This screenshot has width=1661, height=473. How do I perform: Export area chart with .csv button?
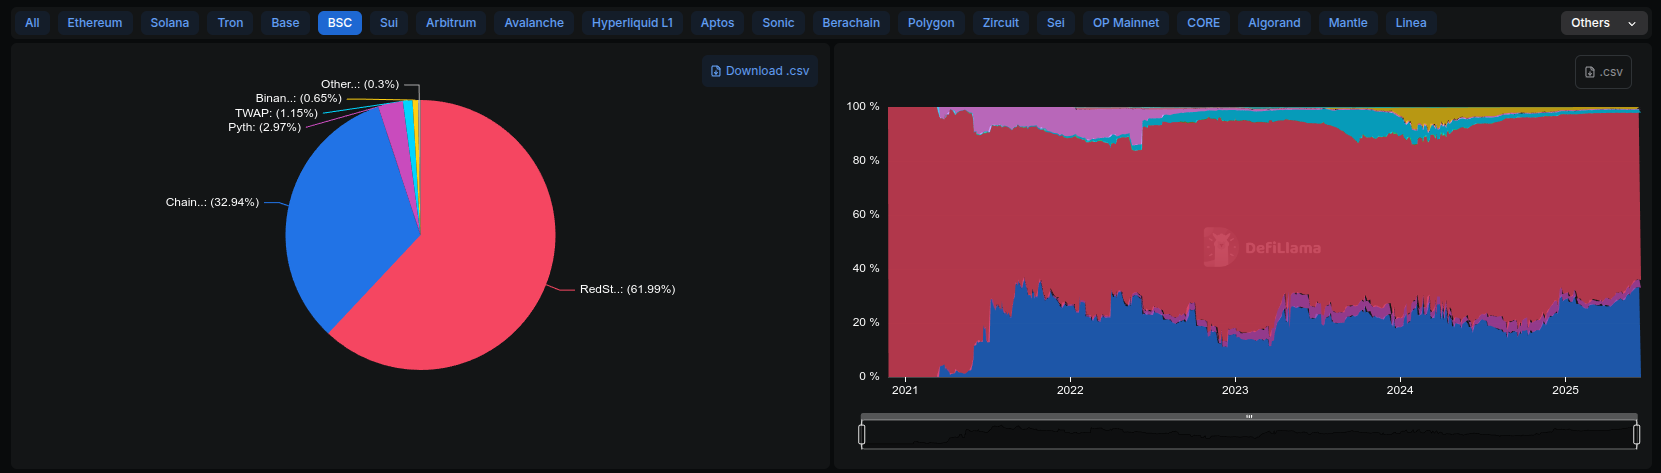1603,72
